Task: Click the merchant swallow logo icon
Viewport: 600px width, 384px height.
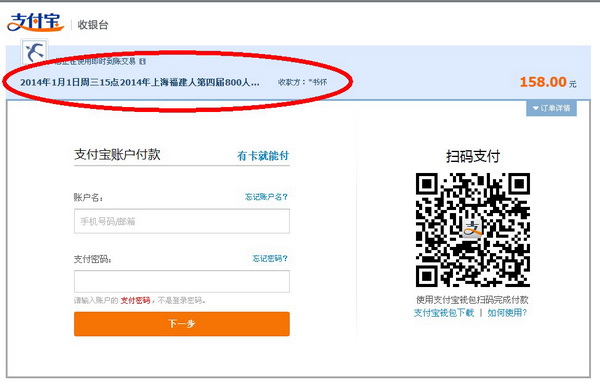Action: click(34, 52)
